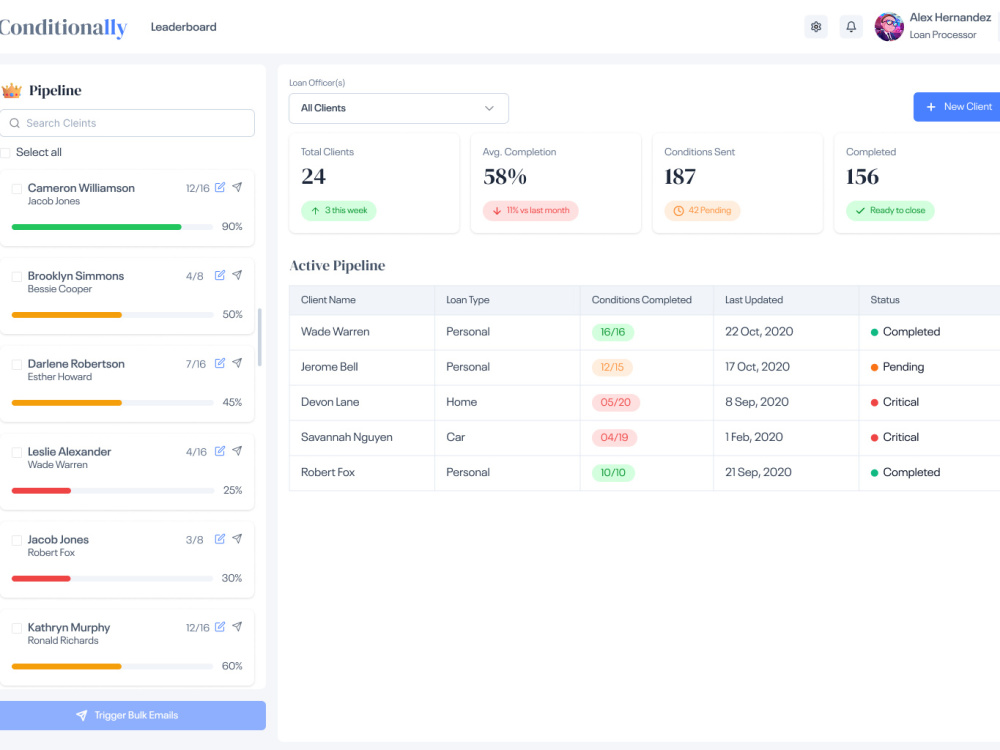The image size is (1000, 750).
Task: Edit Jacob Jones client card
Action: click(220, 540)
